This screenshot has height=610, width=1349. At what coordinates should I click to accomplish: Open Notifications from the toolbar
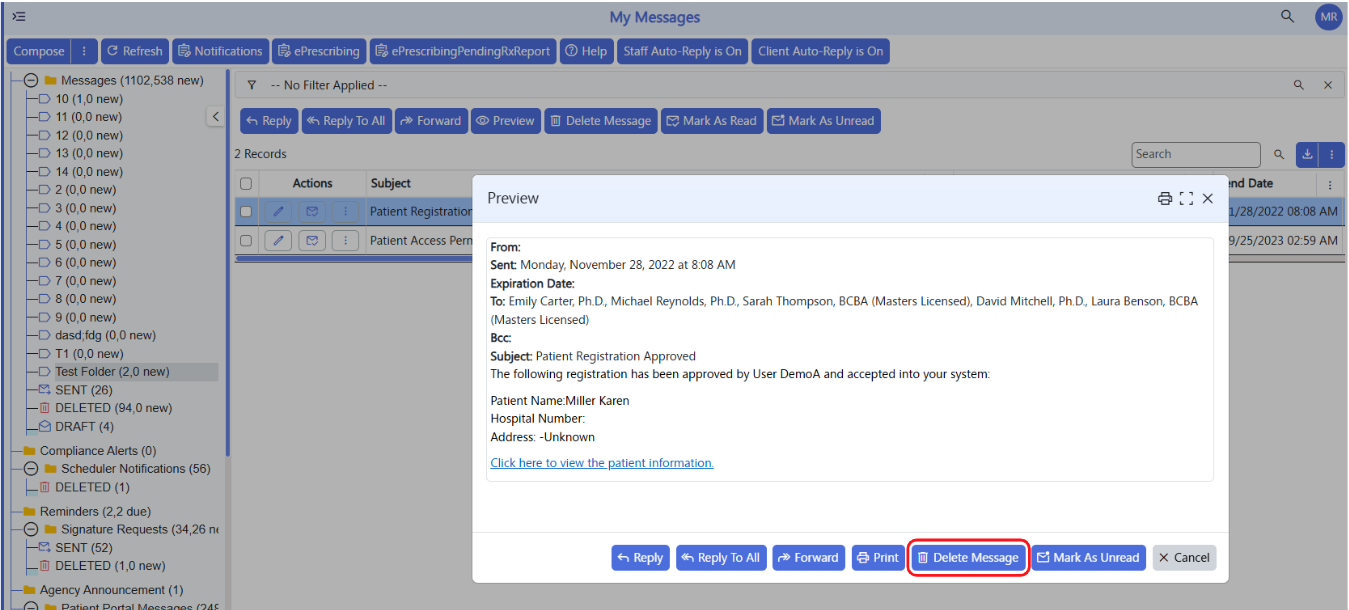point(219,51)
